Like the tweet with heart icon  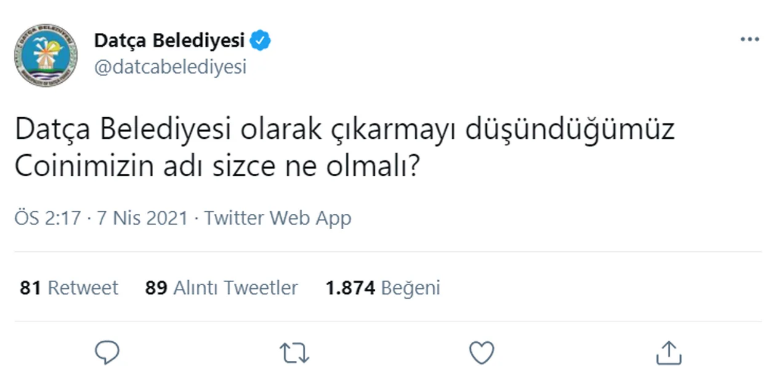481,353
